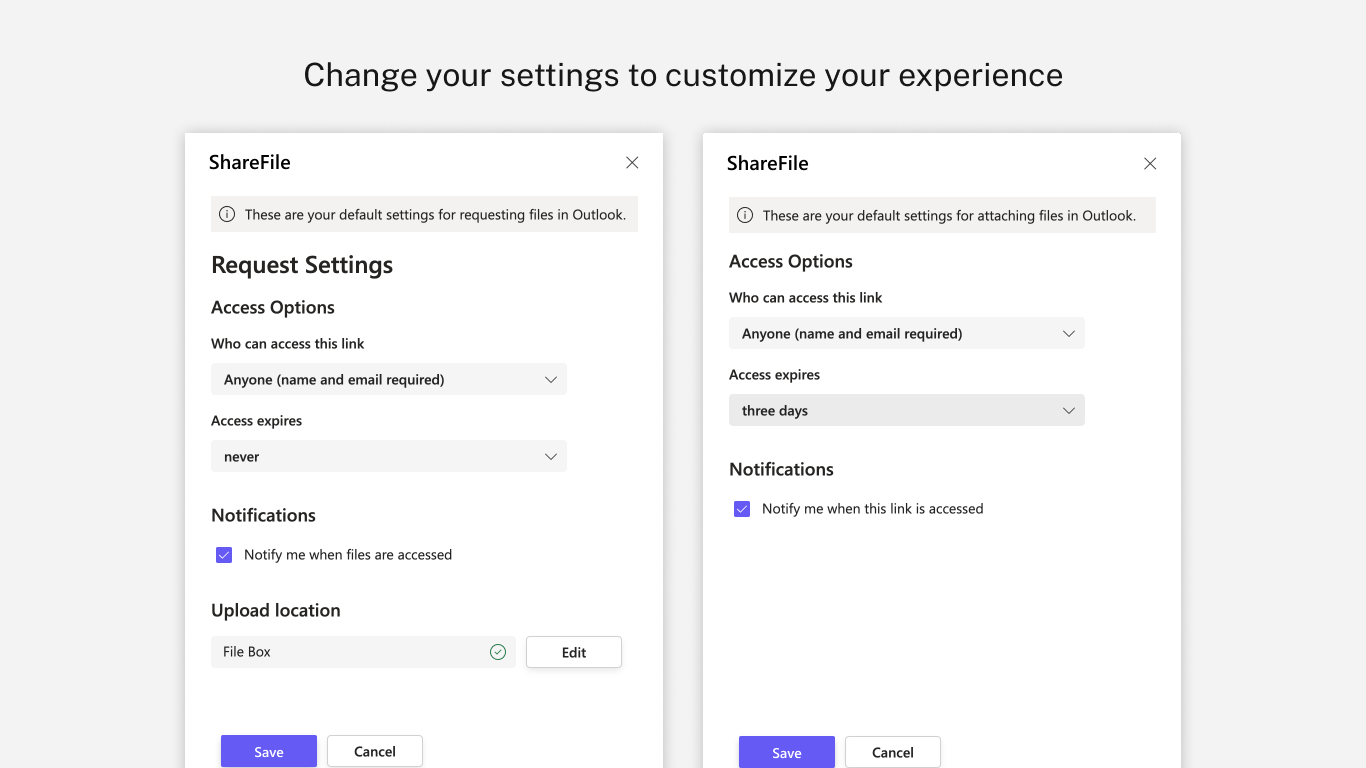The image size is (1366, 768).
Task: Click Save in the attaching files dialog
Action: (x=787, y=752)
